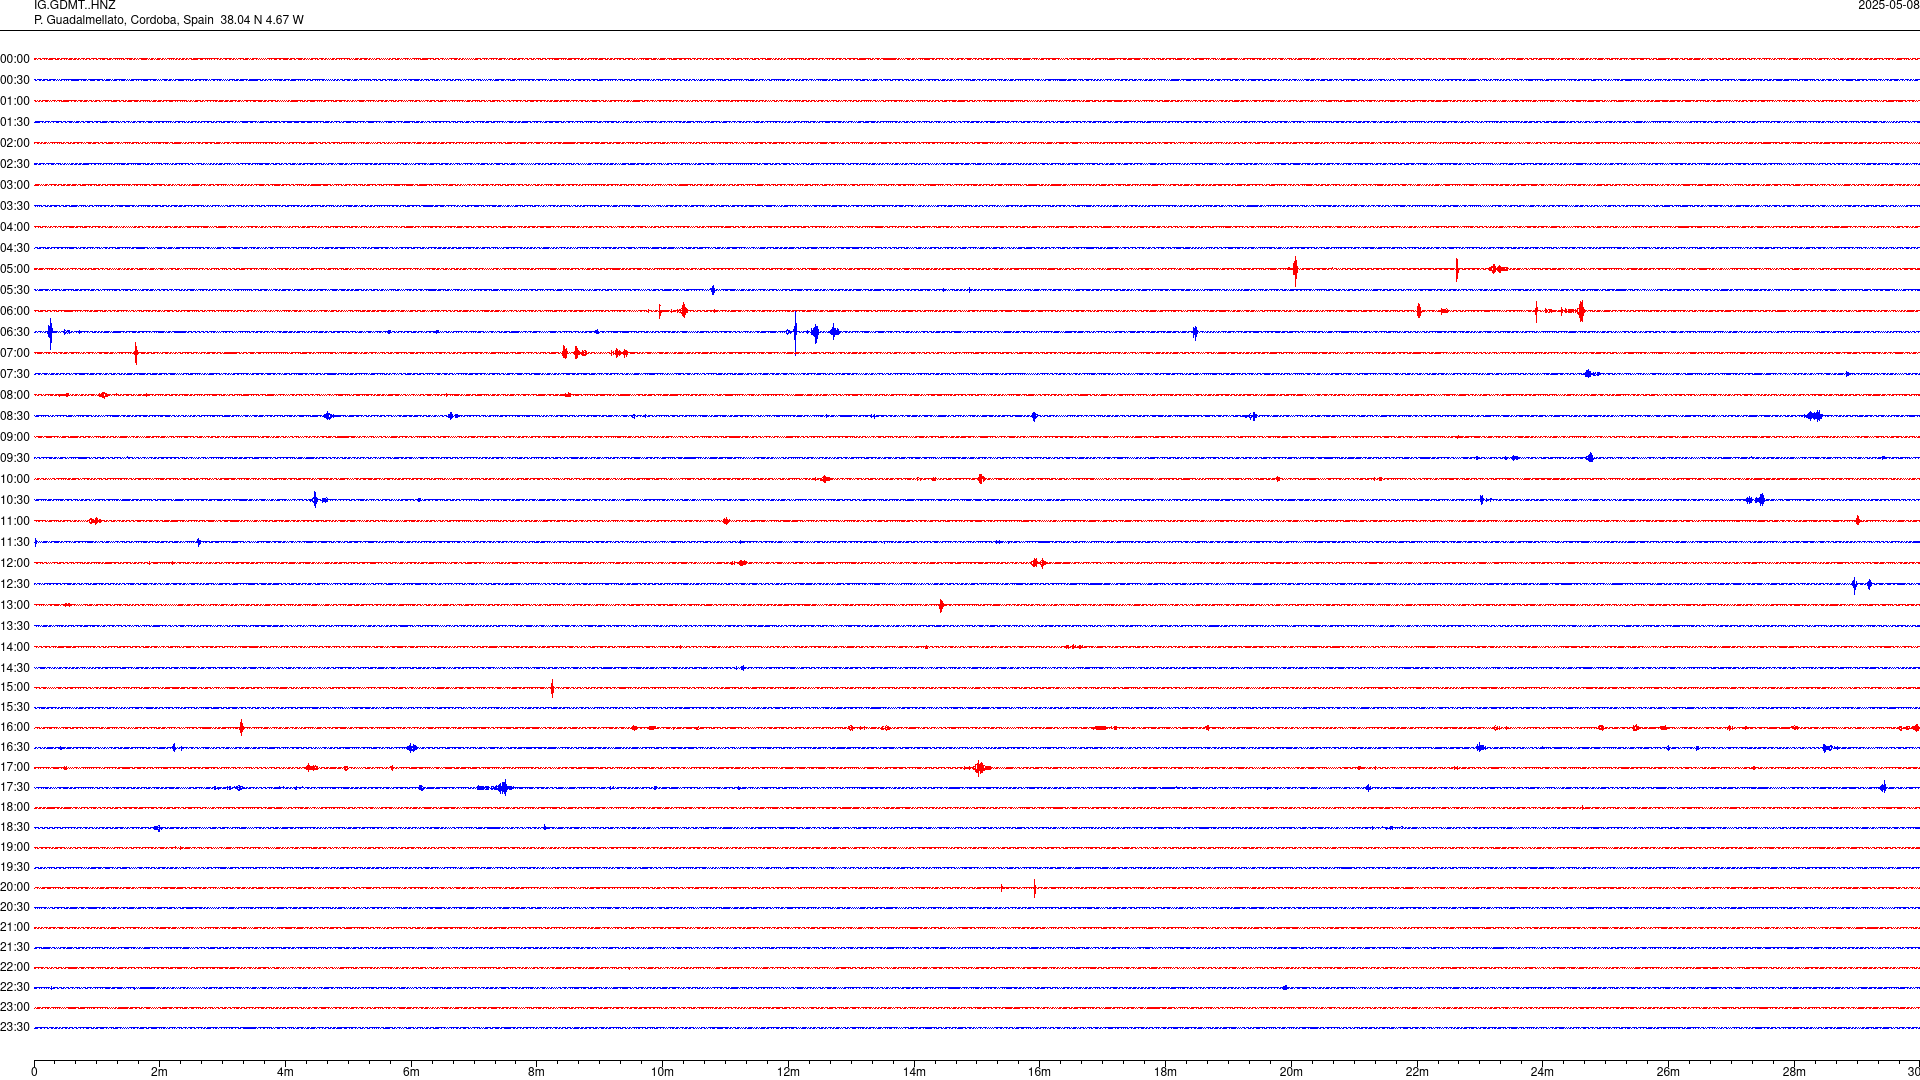
Task: Click the 10:30 time row label
Action: point(15,500)
